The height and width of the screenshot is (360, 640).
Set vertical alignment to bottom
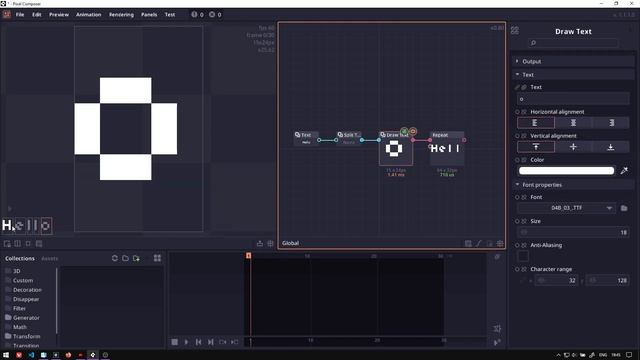tap(611, 147)
